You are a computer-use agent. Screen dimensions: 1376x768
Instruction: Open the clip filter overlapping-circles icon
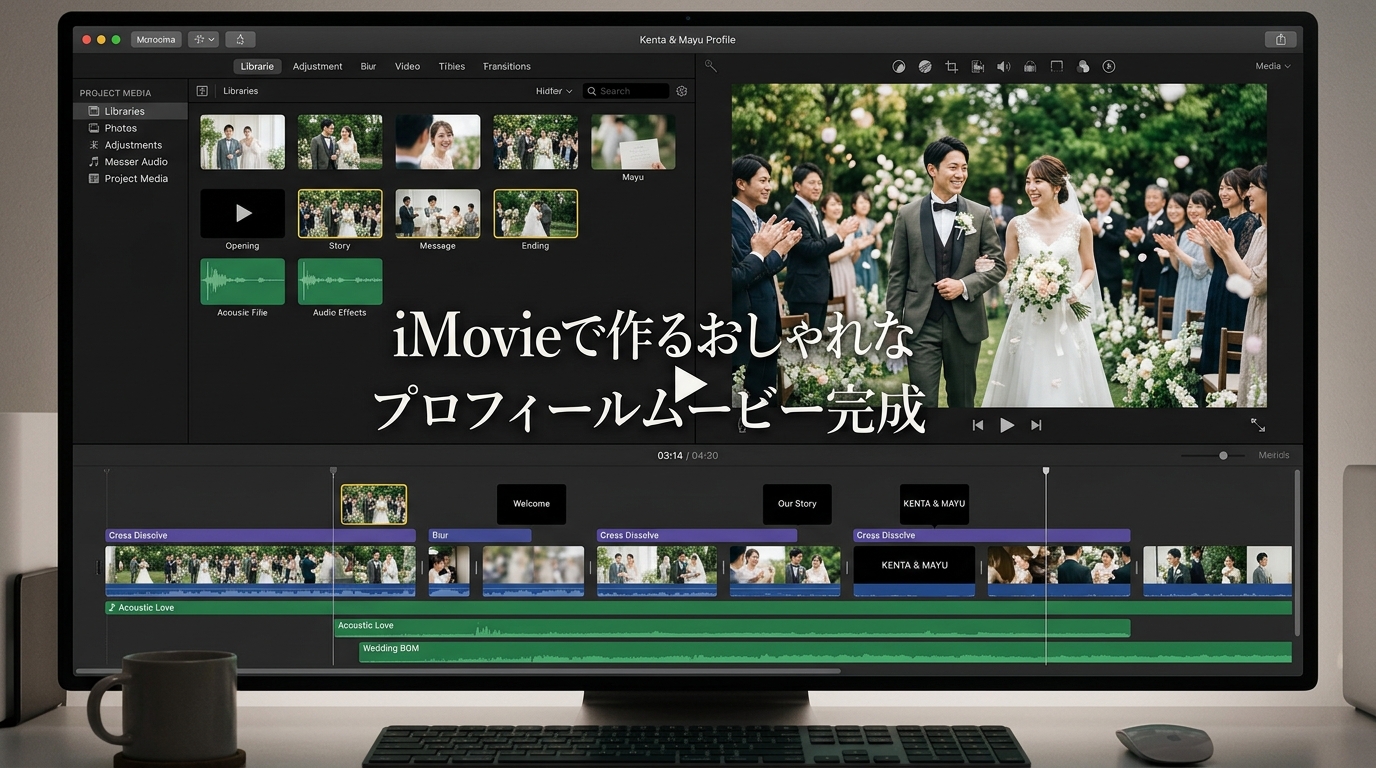pos(1083,67)
